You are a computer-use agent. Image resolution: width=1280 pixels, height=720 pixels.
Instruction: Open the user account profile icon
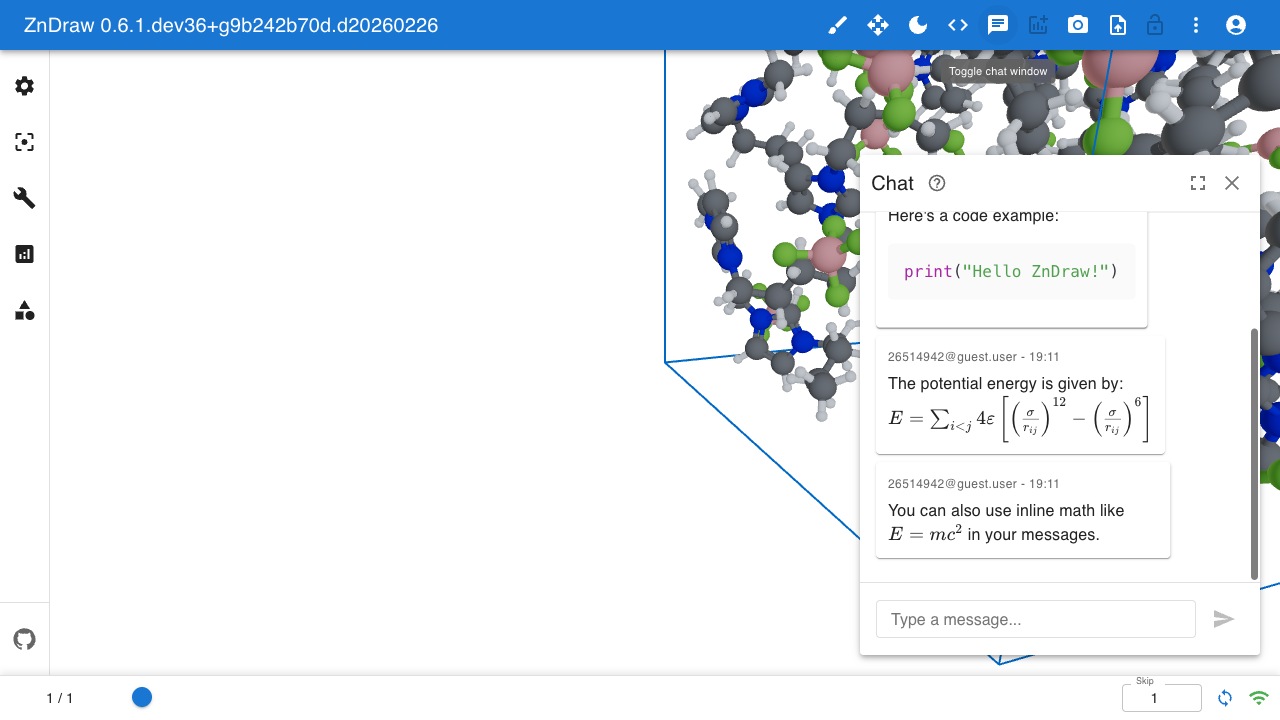point(1236,25)
